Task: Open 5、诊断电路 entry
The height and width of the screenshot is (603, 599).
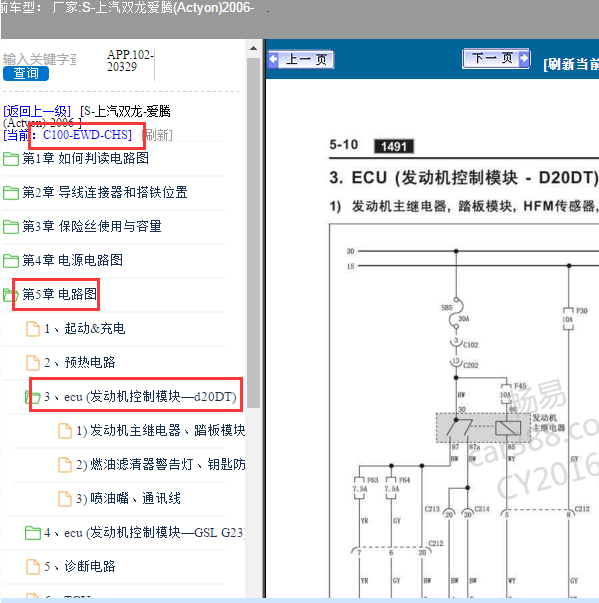Action: click(x=80, y=566)
